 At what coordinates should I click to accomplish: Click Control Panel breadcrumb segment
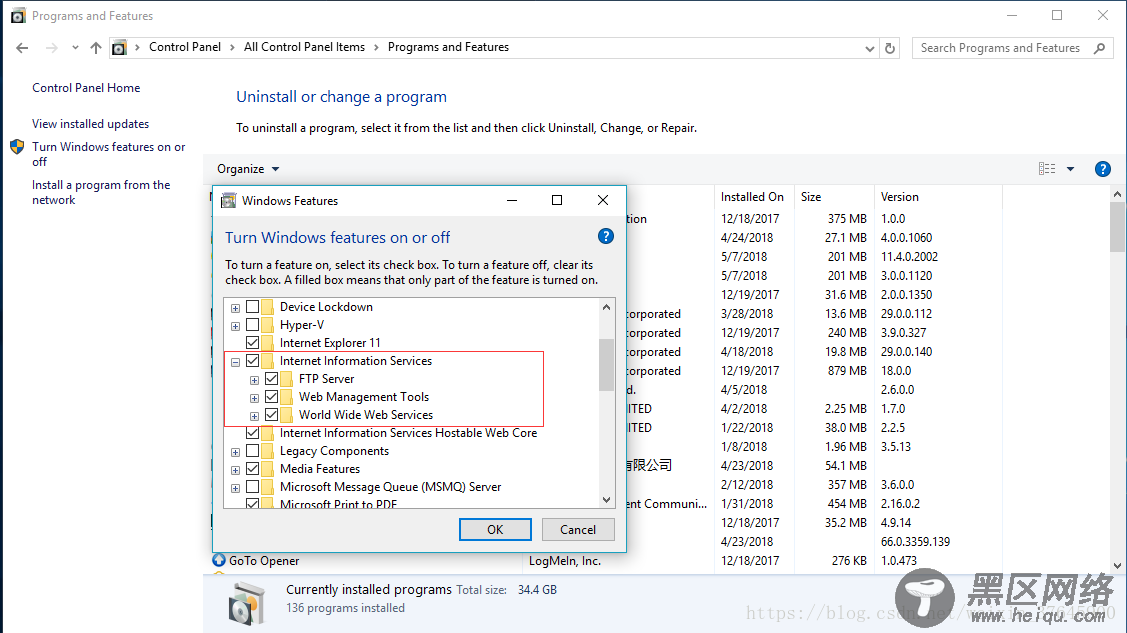tap(185, 47)
